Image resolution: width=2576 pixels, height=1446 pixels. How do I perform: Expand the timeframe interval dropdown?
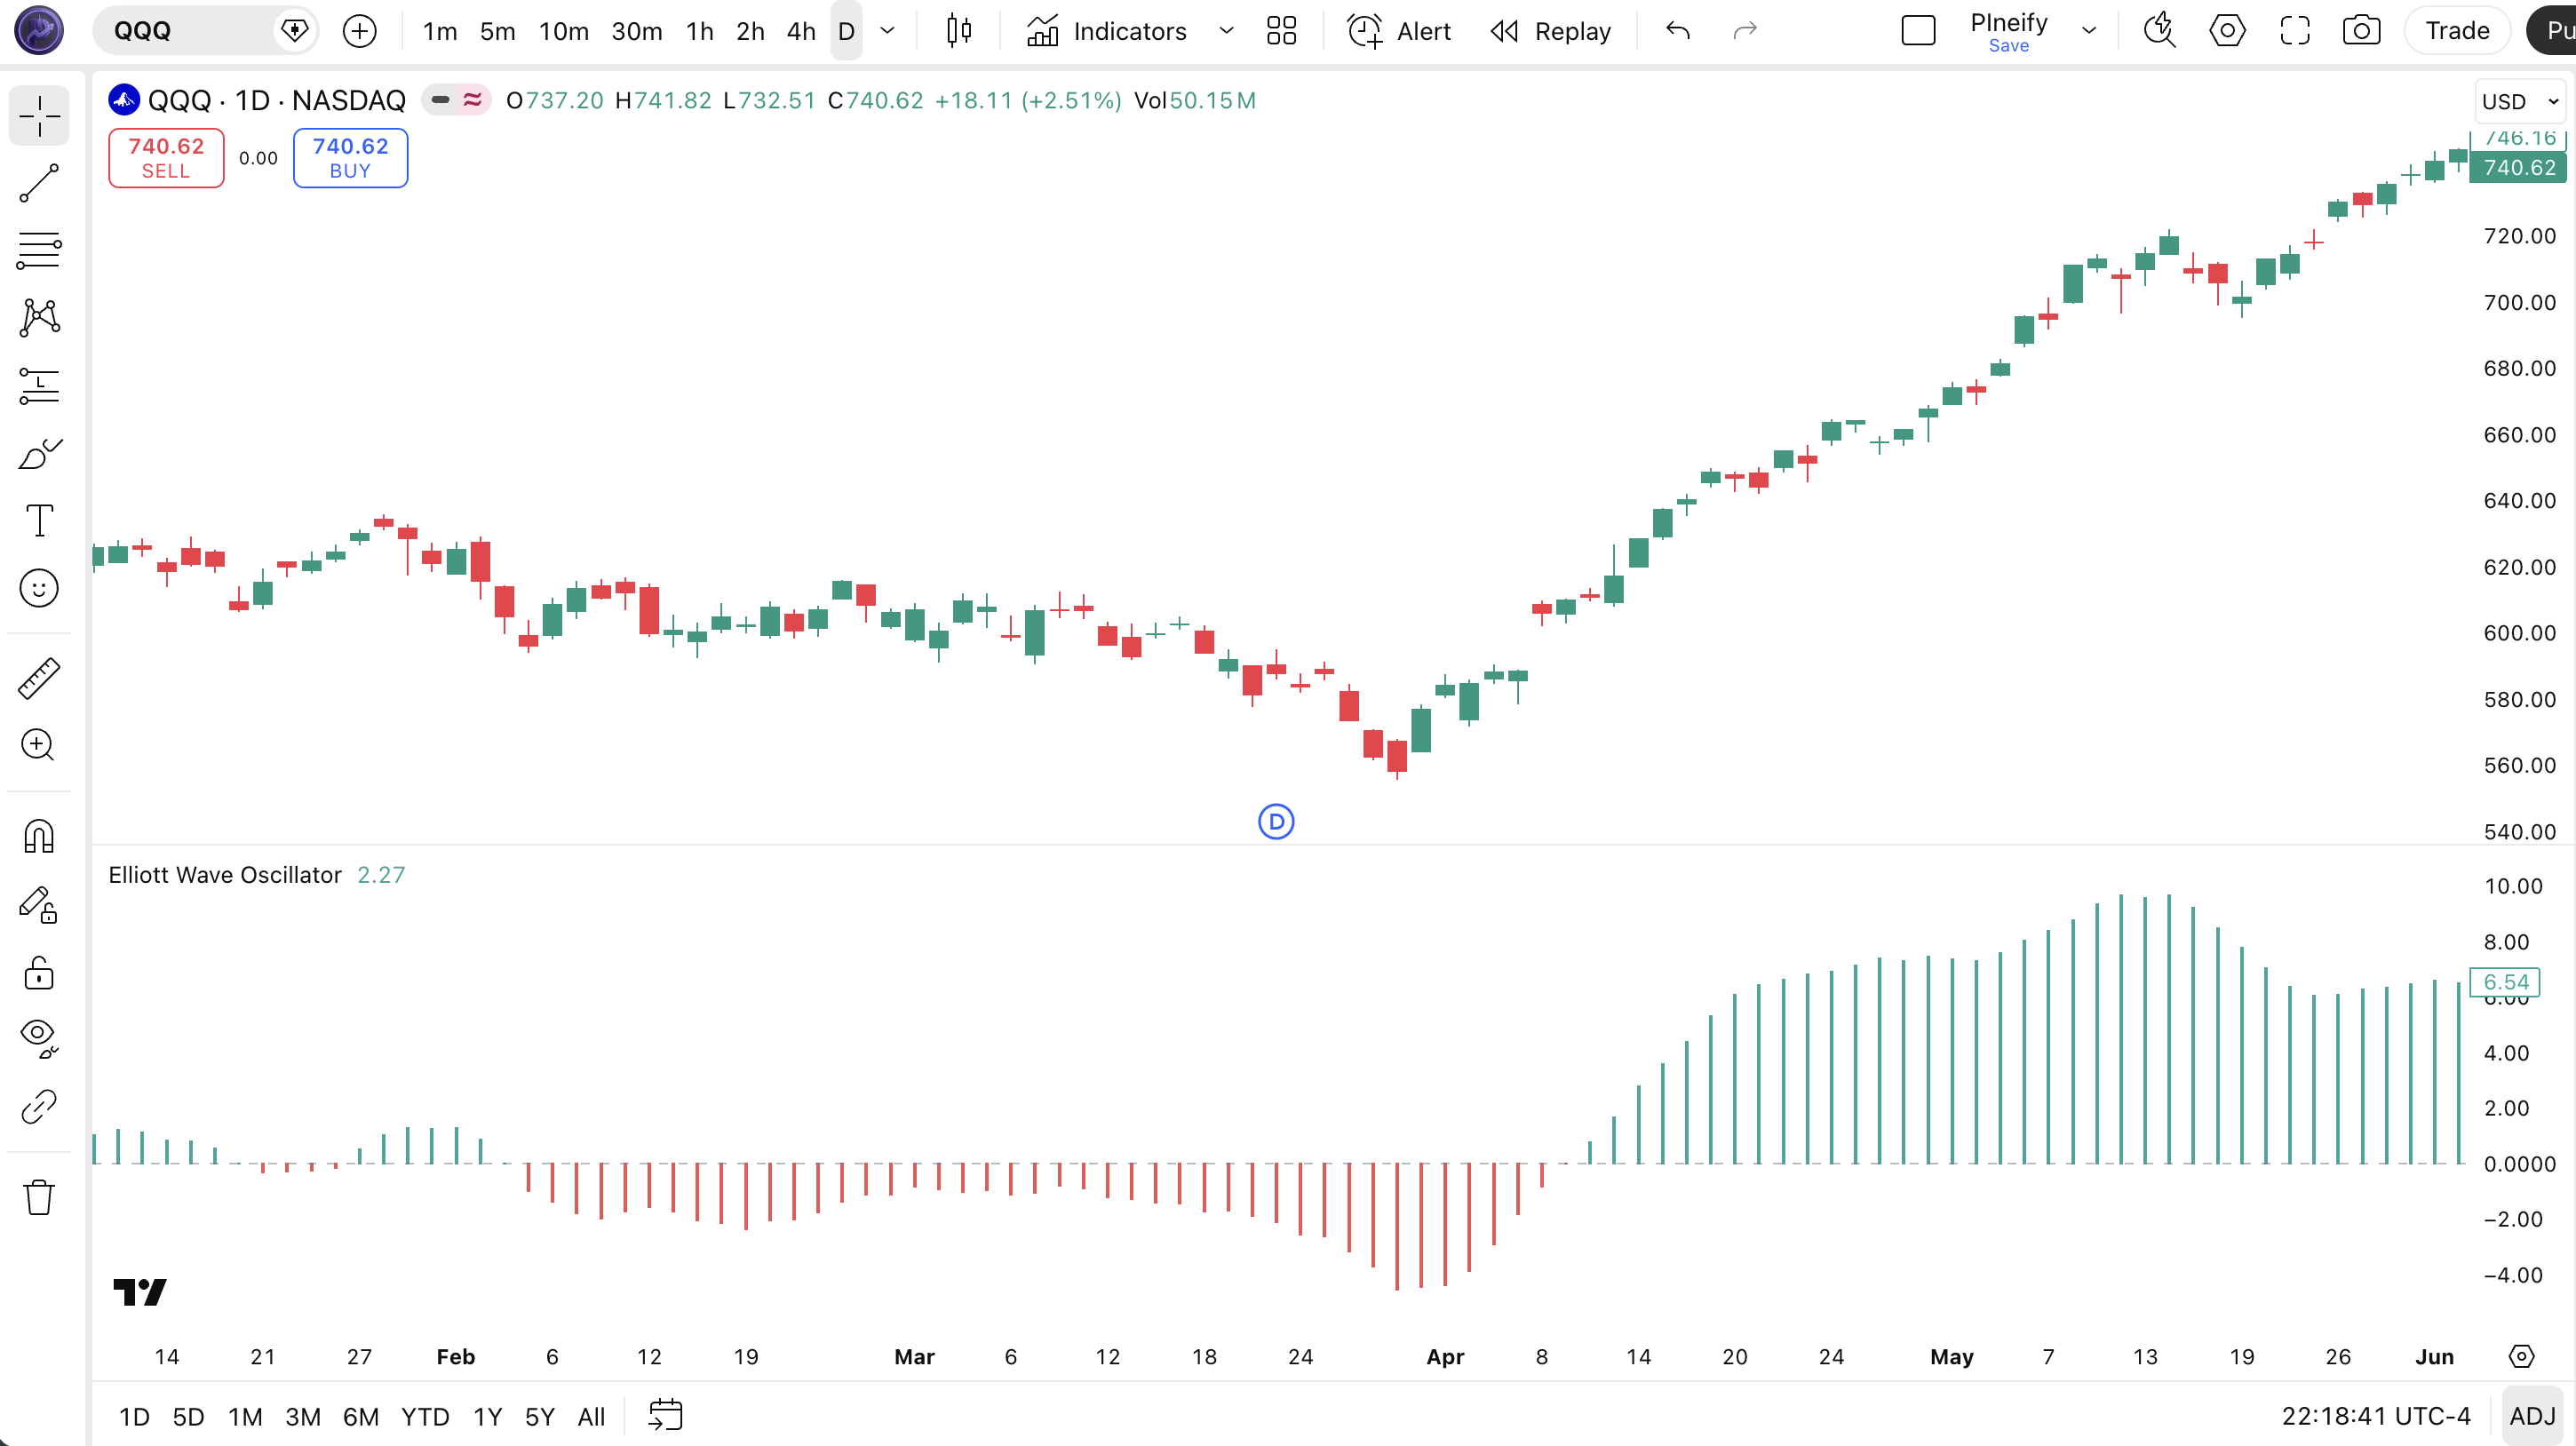(x=887, y=31)
